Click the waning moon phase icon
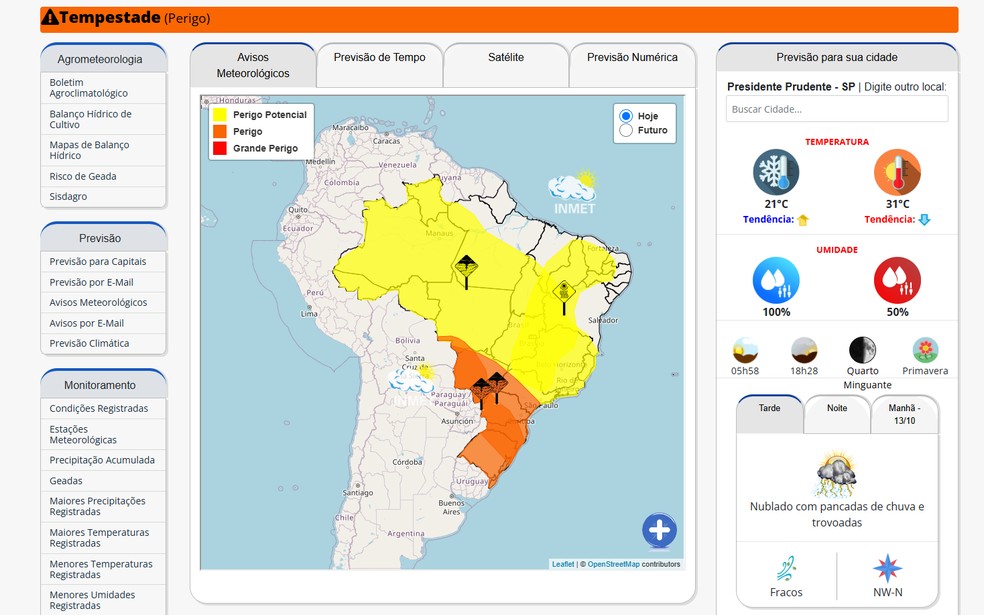The image size is (984, 615). [x=862, y=350]
